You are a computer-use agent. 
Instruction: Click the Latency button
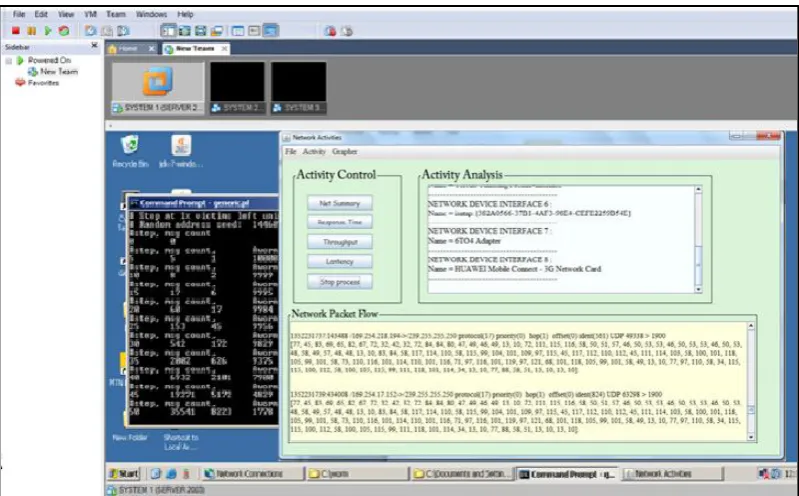click(339, 262)
